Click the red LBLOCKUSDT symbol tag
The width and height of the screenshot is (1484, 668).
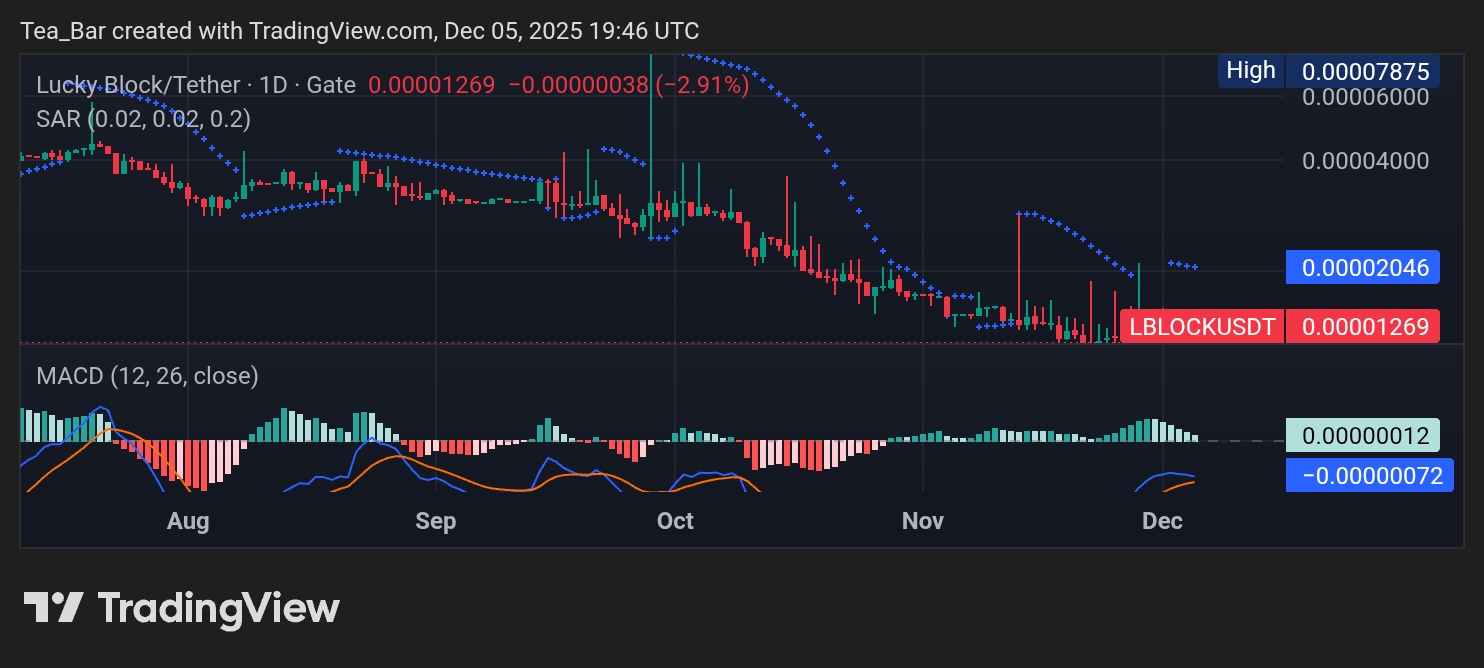pos(1202,326)
